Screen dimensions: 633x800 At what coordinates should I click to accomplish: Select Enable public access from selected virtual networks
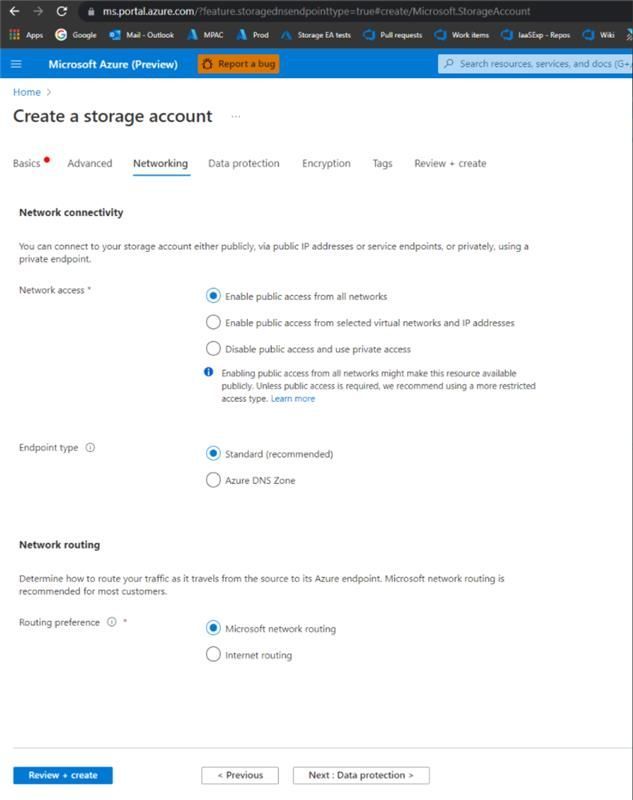pyautogui.click(x=213, y=322)
